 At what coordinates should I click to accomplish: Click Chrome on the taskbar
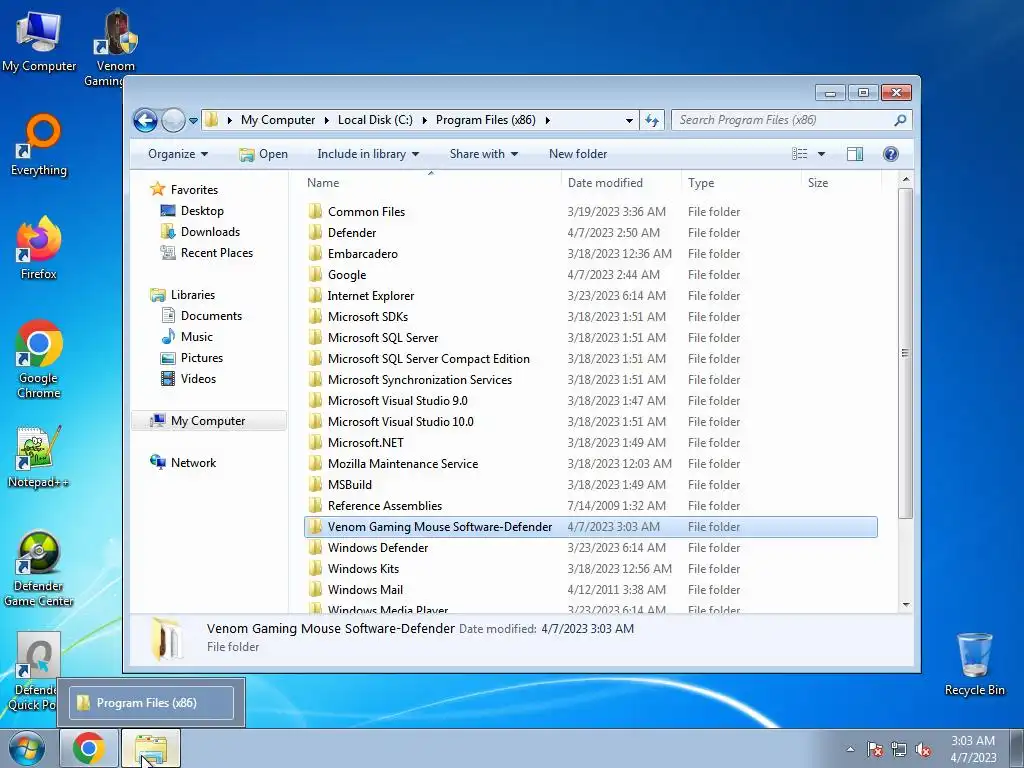click(88, 748)
